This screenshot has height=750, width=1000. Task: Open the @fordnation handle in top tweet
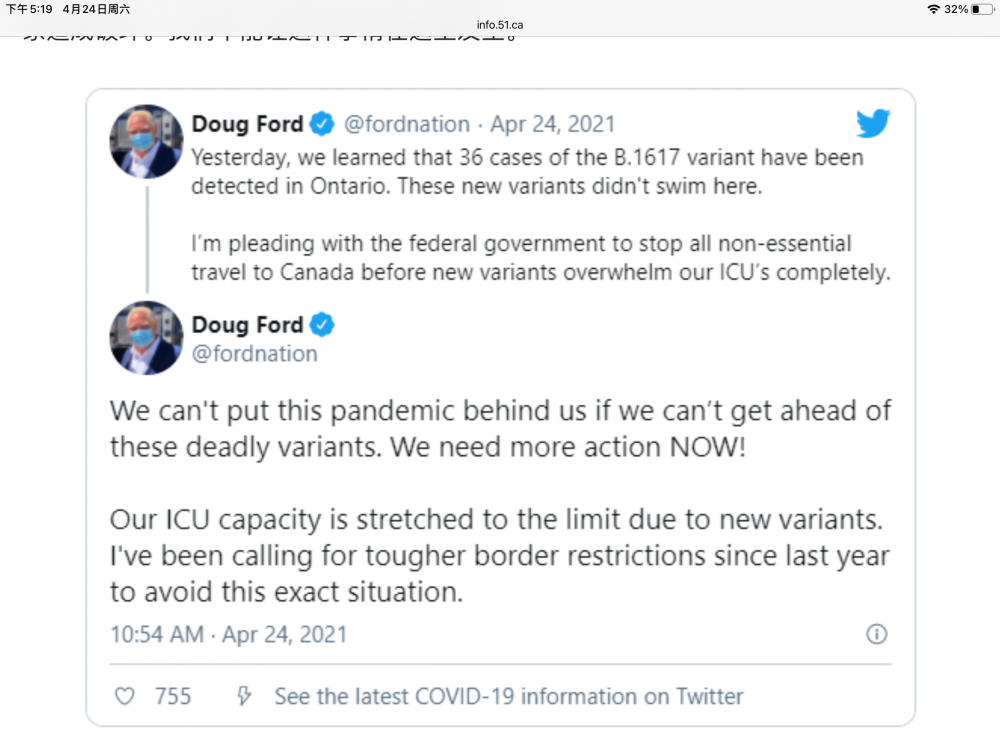(407, 124)
